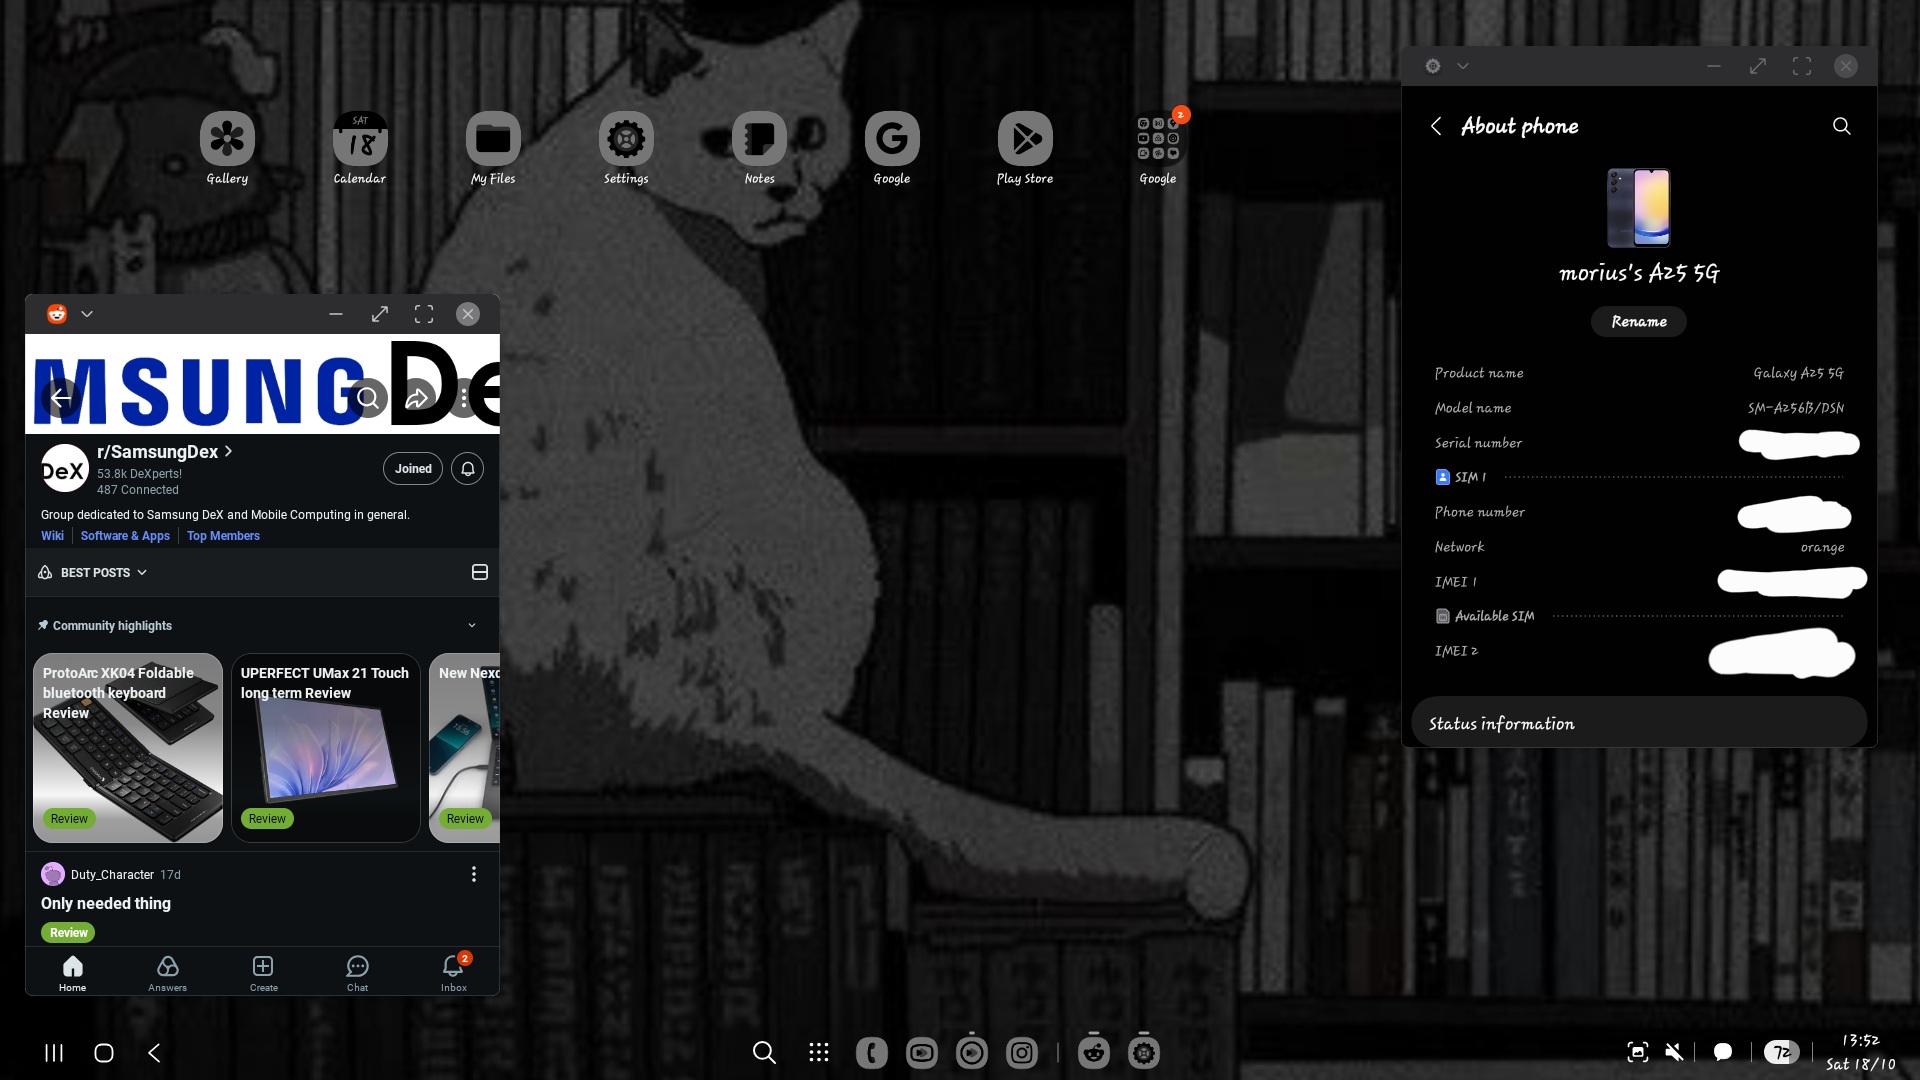1920x1080 pixels.
Task: Launch the Play Store app
Action: pyautogui.click(x=1025, y=139)
